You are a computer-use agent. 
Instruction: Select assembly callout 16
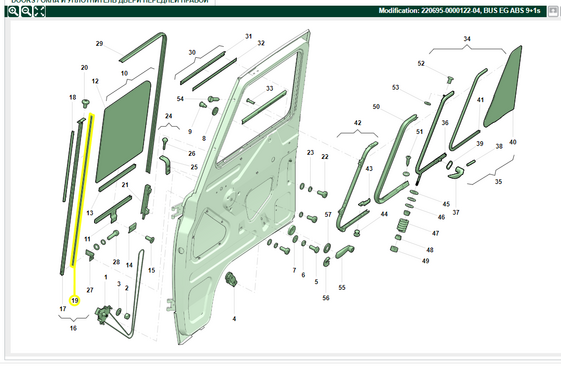pos(73,328)
